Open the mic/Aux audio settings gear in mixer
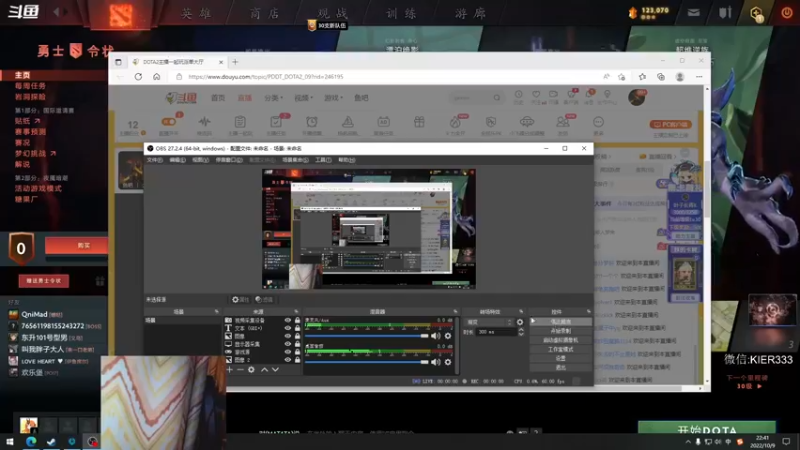This screenshot has width=800, height=450. point(448,336)
